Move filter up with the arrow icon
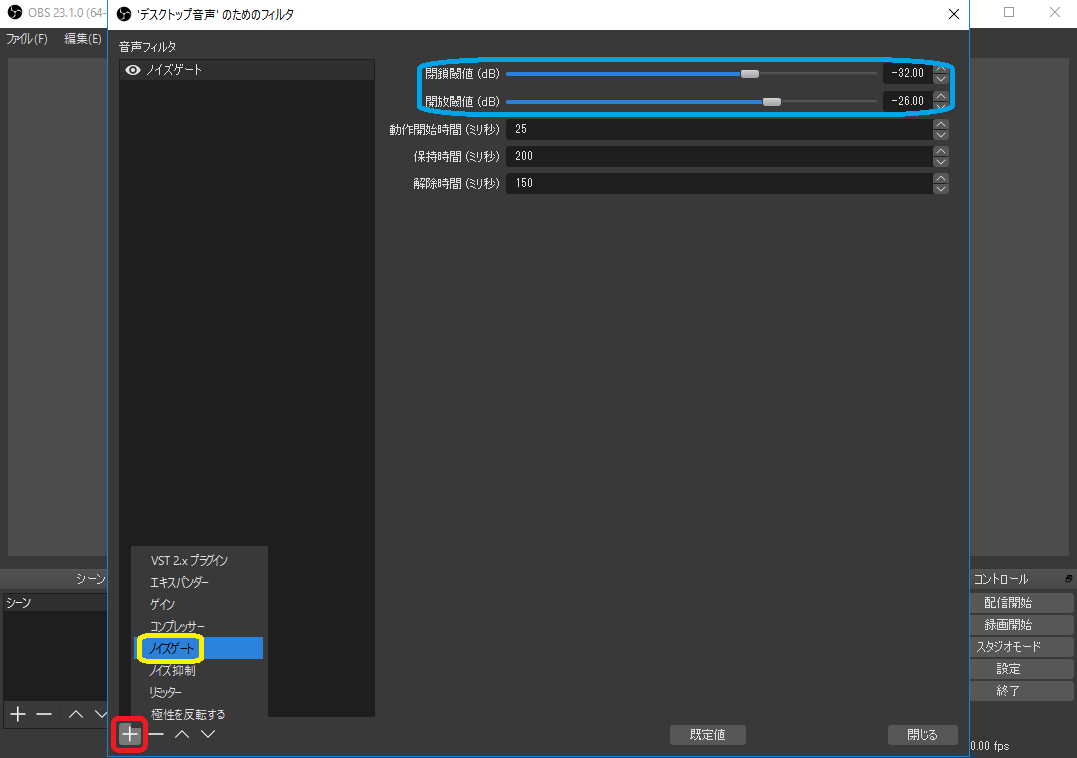1077x758 pixels. [x=182, y=734]
